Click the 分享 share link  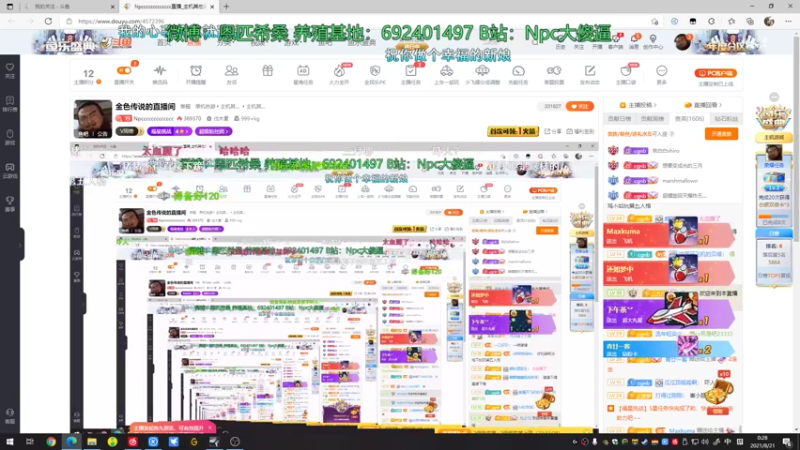point(552,131)
